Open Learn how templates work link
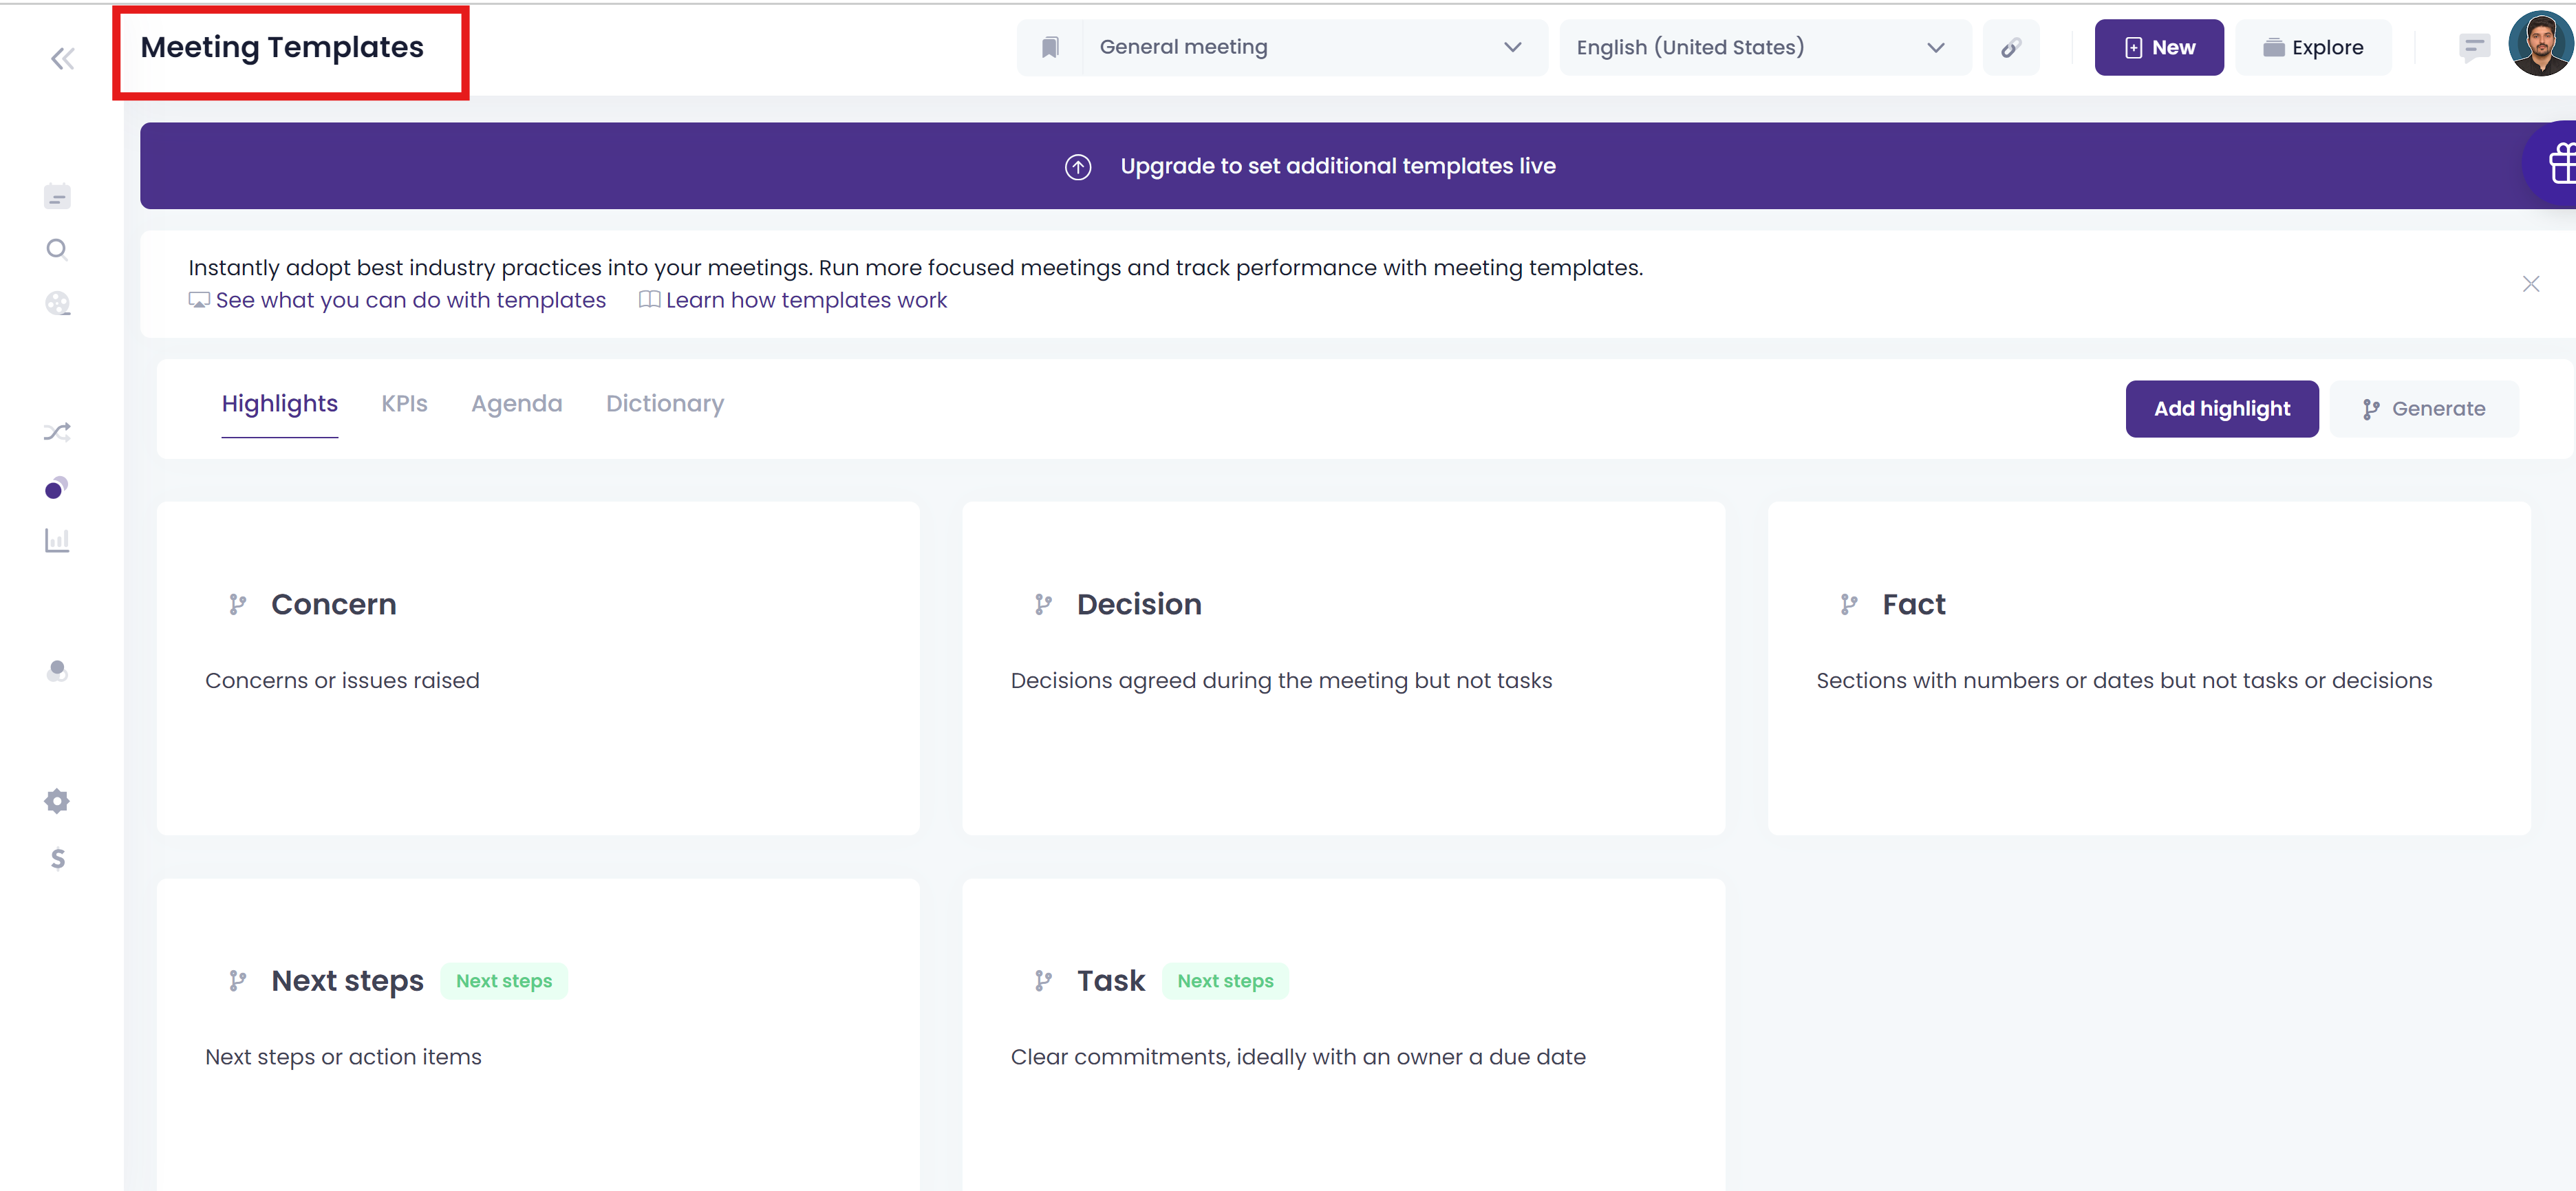Image resolution: width=2576 pixels, height=1191 pixels. click(805, 301)
